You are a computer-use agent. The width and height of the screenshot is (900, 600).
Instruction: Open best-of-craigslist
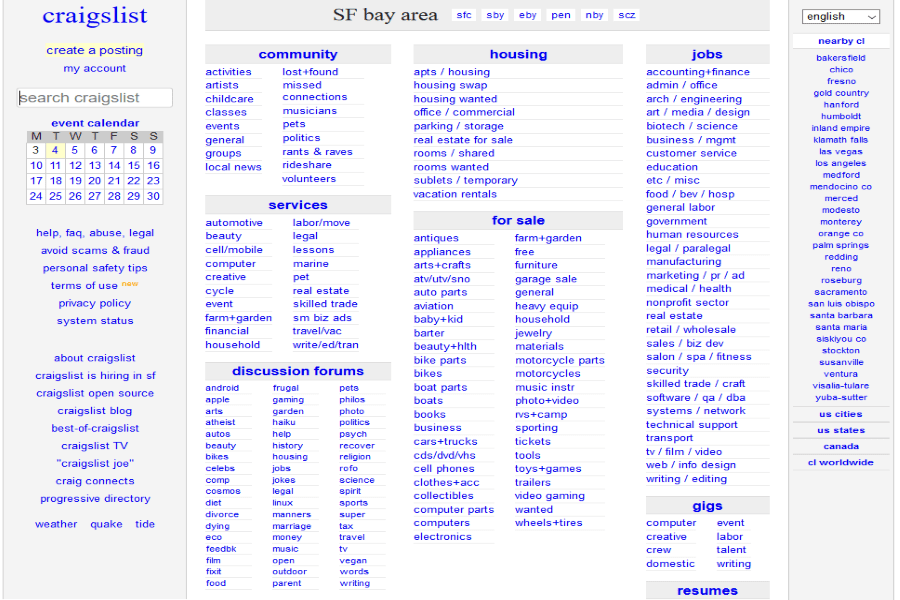coord(94,427)
